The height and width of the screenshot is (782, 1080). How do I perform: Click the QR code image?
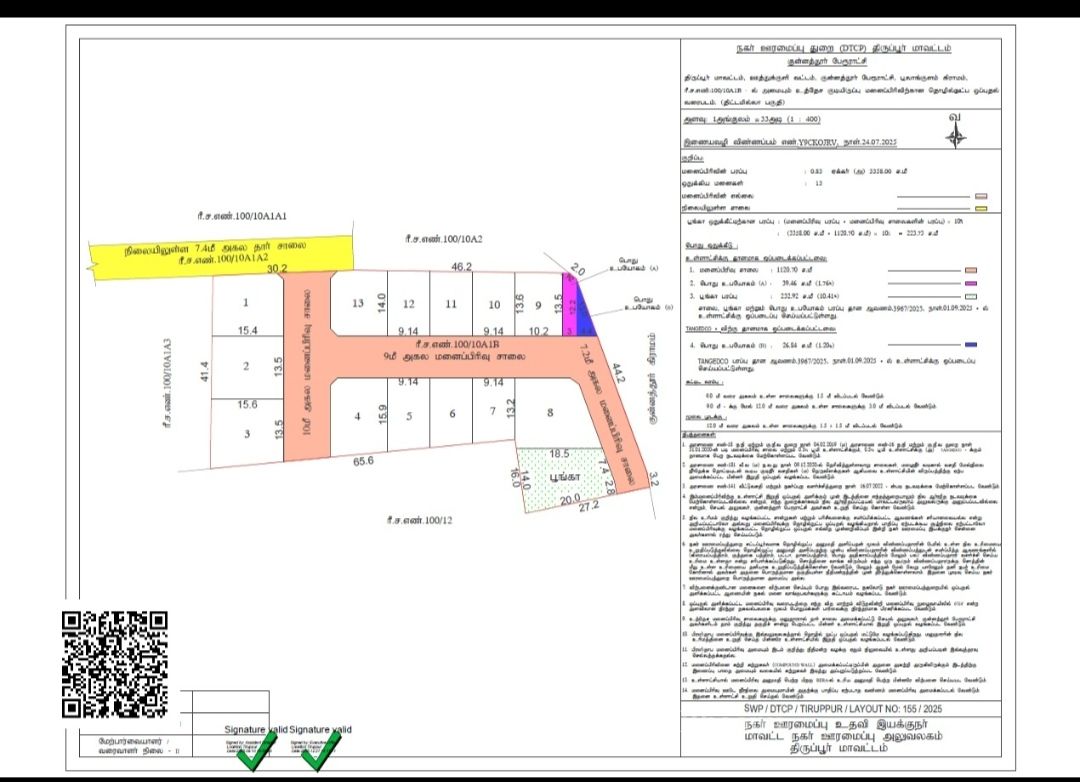click(x=114, y=664)
